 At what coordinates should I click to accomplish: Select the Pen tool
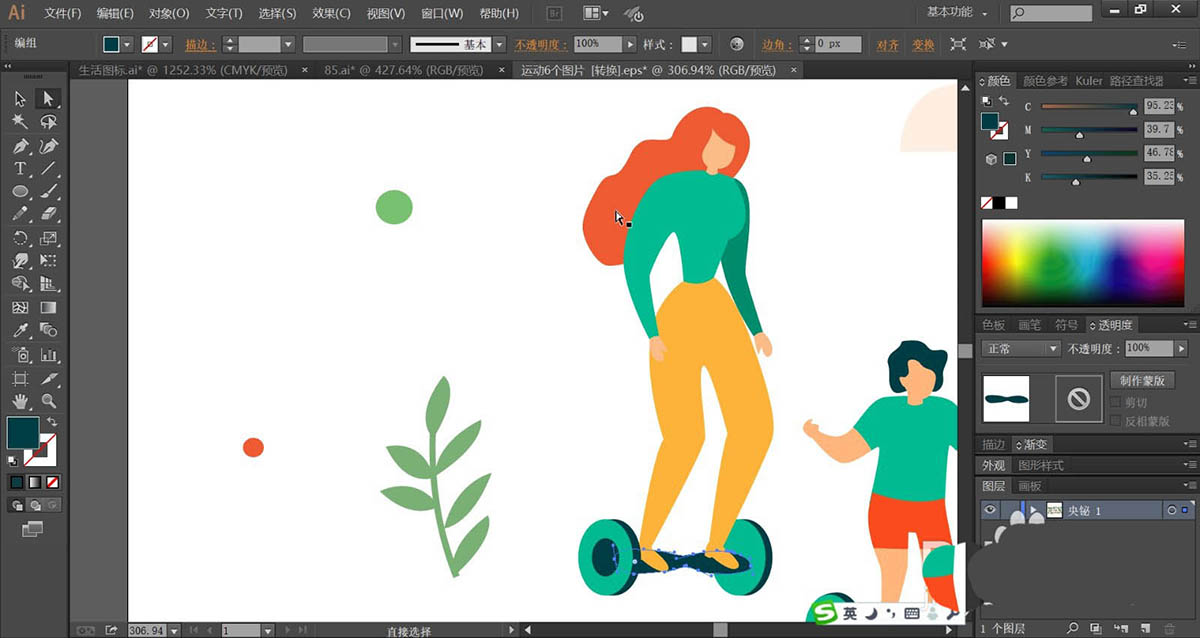pyautogui.click(x=20, y=146)
